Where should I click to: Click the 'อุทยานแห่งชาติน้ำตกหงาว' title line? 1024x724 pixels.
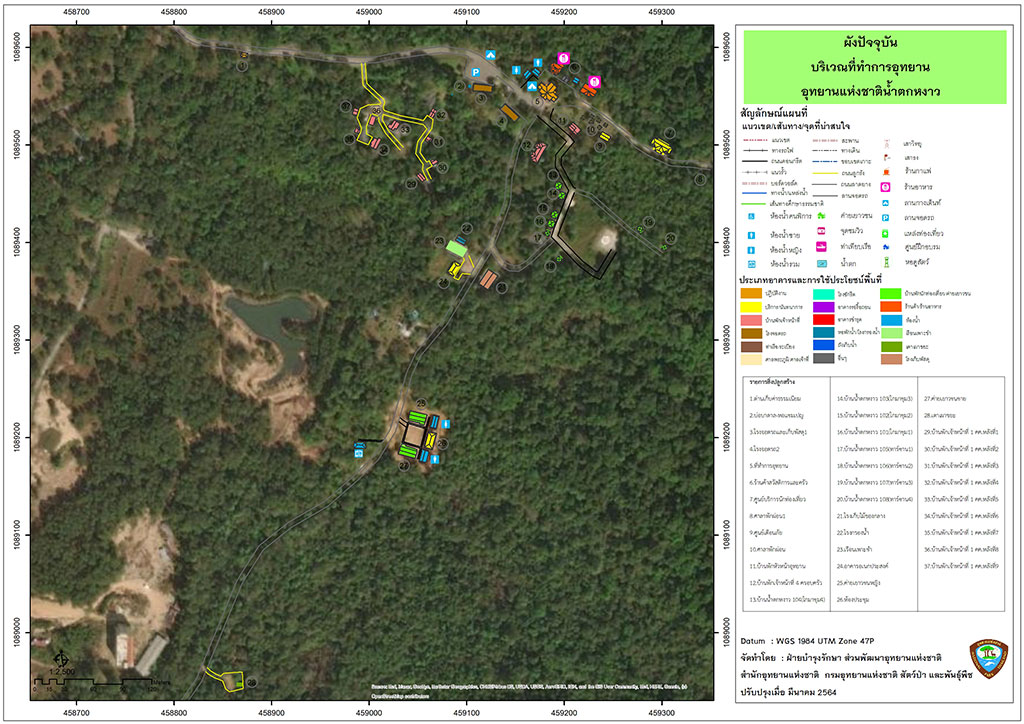coord(871,91)
